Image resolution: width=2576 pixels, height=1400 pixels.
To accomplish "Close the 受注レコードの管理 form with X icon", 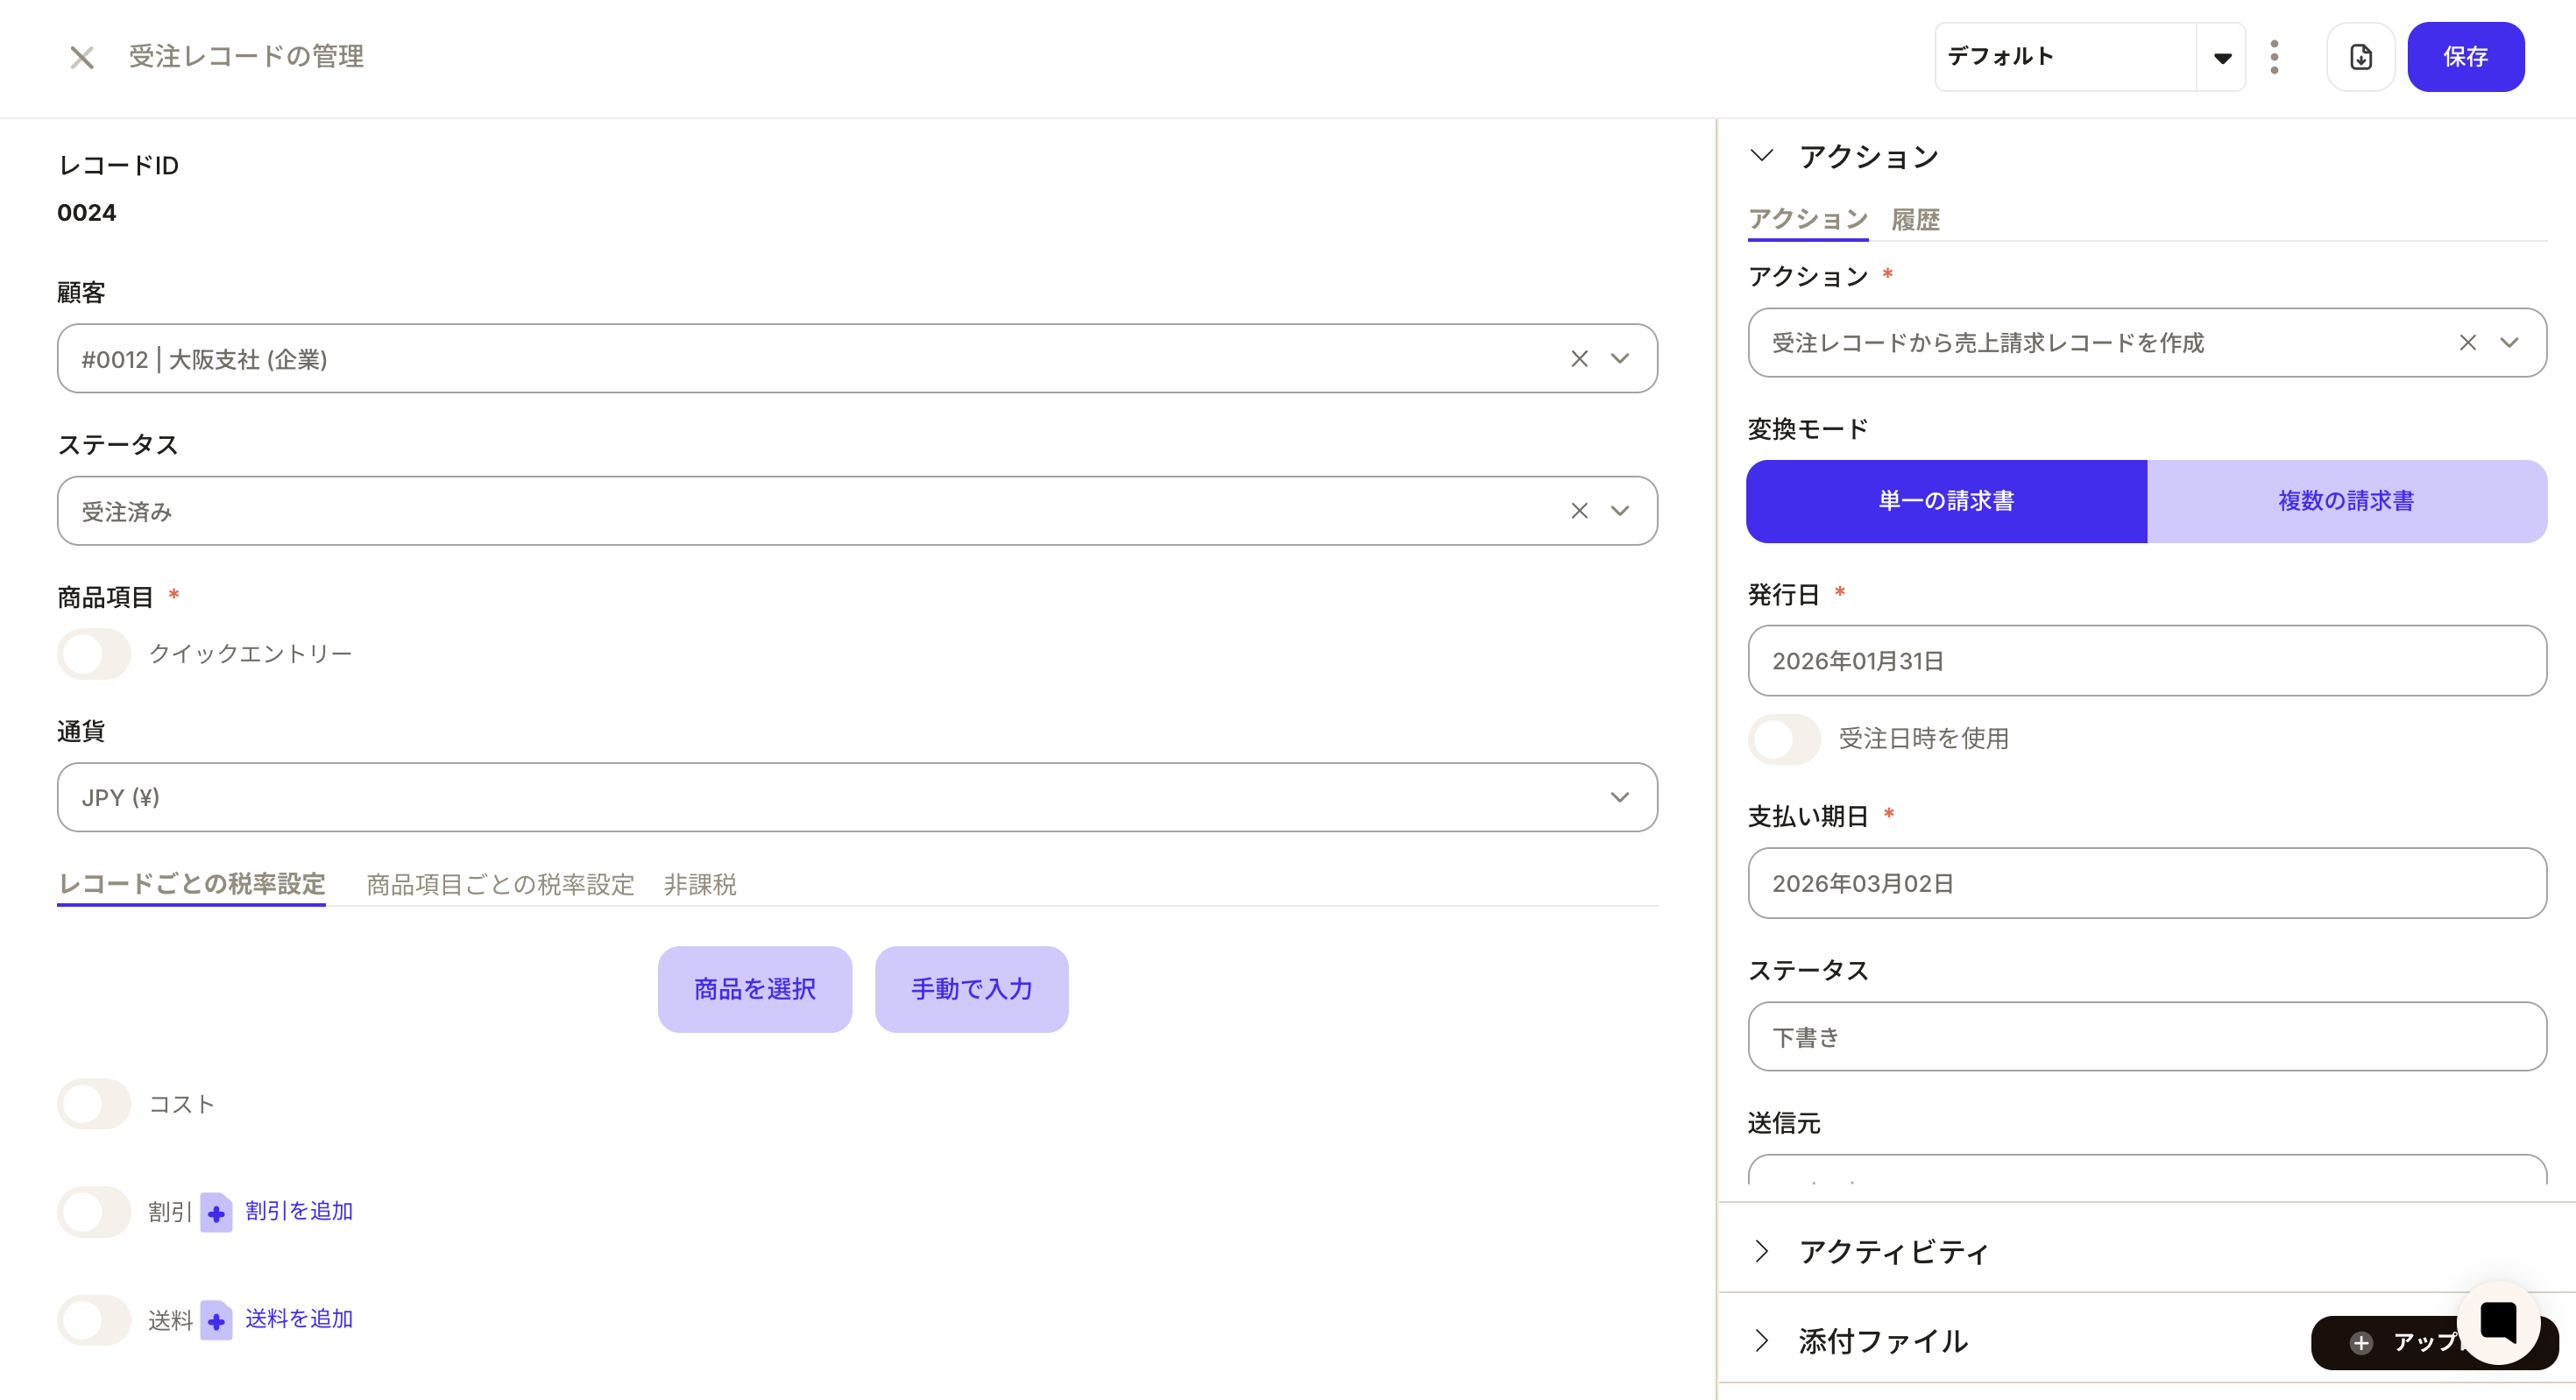I will 82,57.
